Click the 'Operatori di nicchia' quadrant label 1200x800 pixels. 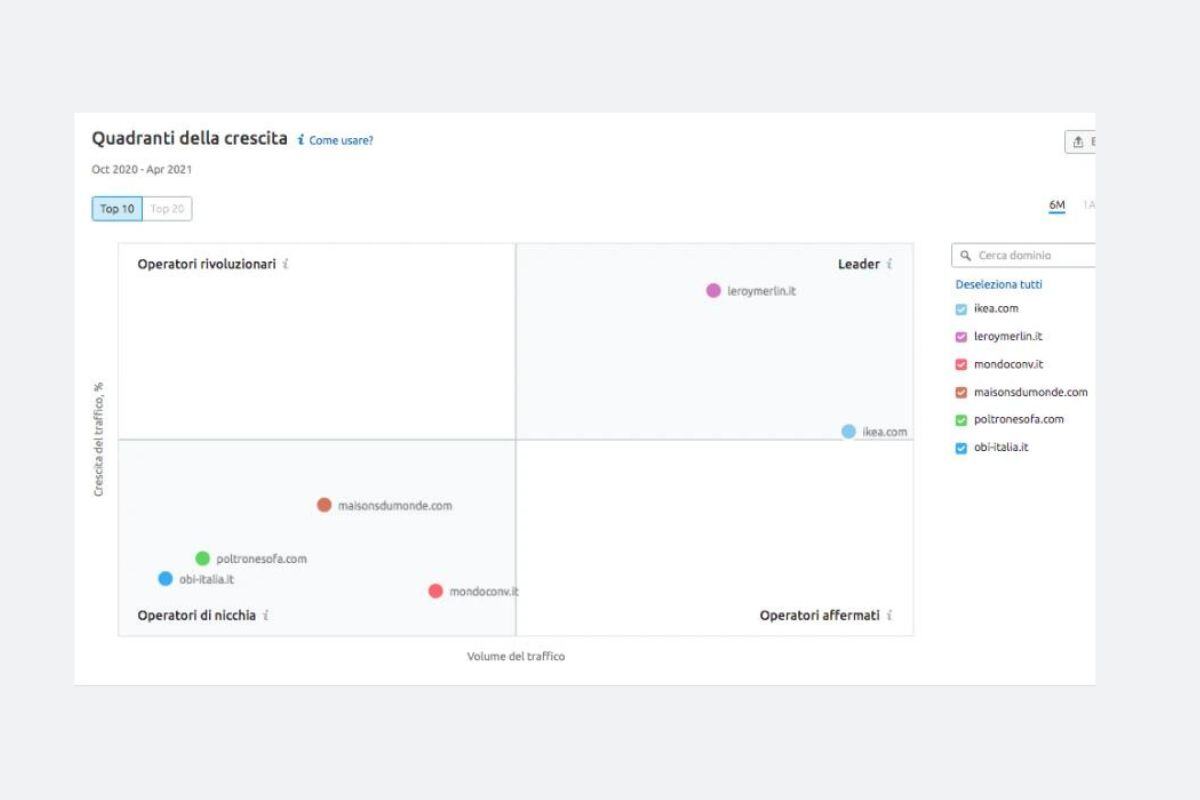[x=197, y=615]
